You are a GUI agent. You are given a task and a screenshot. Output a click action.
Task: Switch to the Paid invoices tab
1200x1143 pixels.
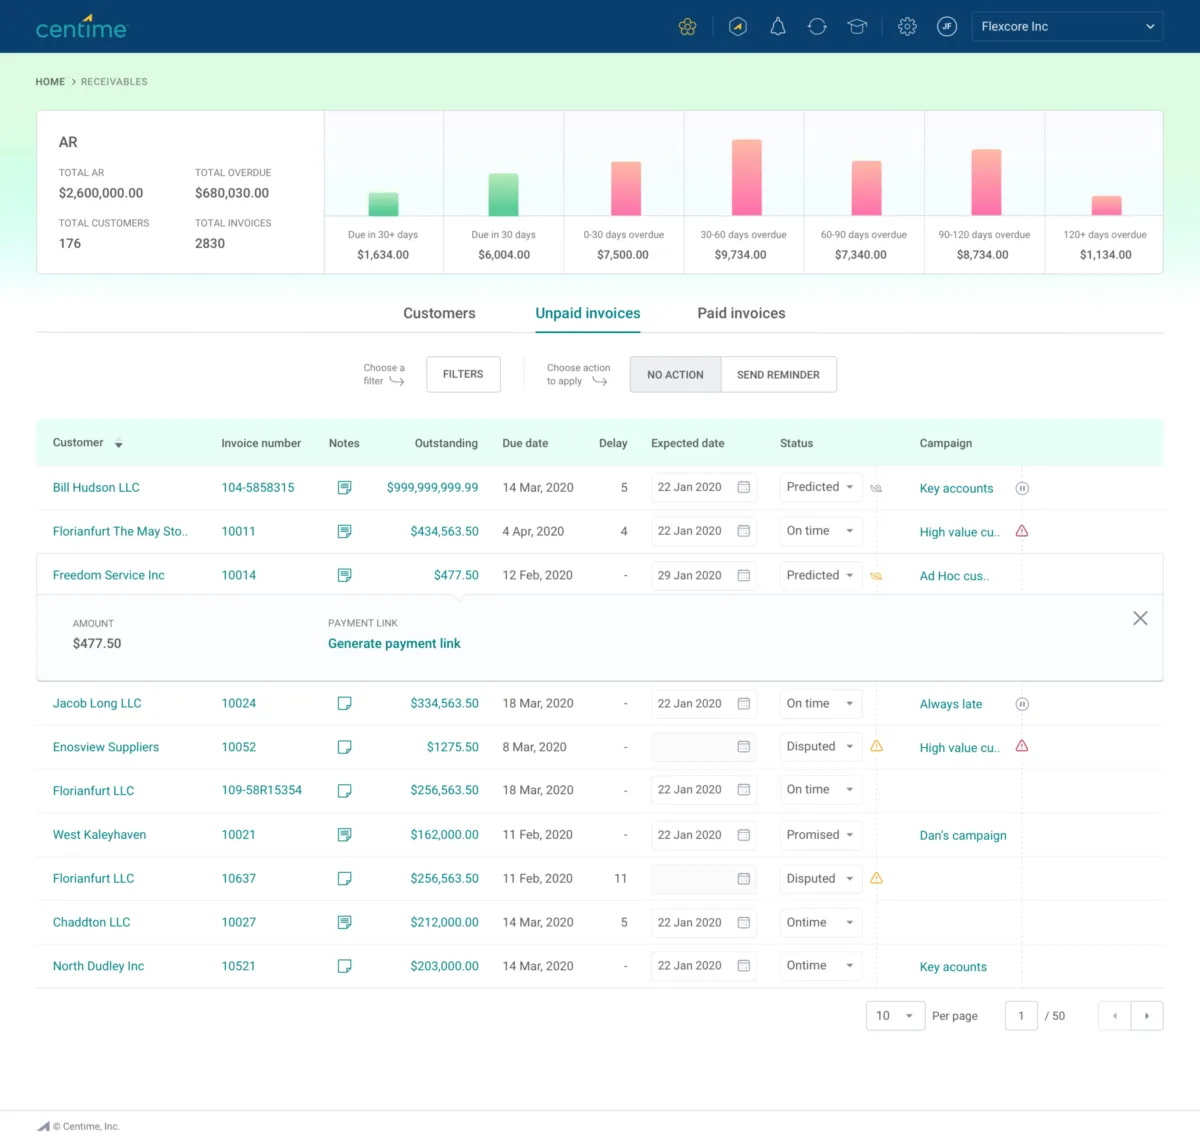(741, 313)
